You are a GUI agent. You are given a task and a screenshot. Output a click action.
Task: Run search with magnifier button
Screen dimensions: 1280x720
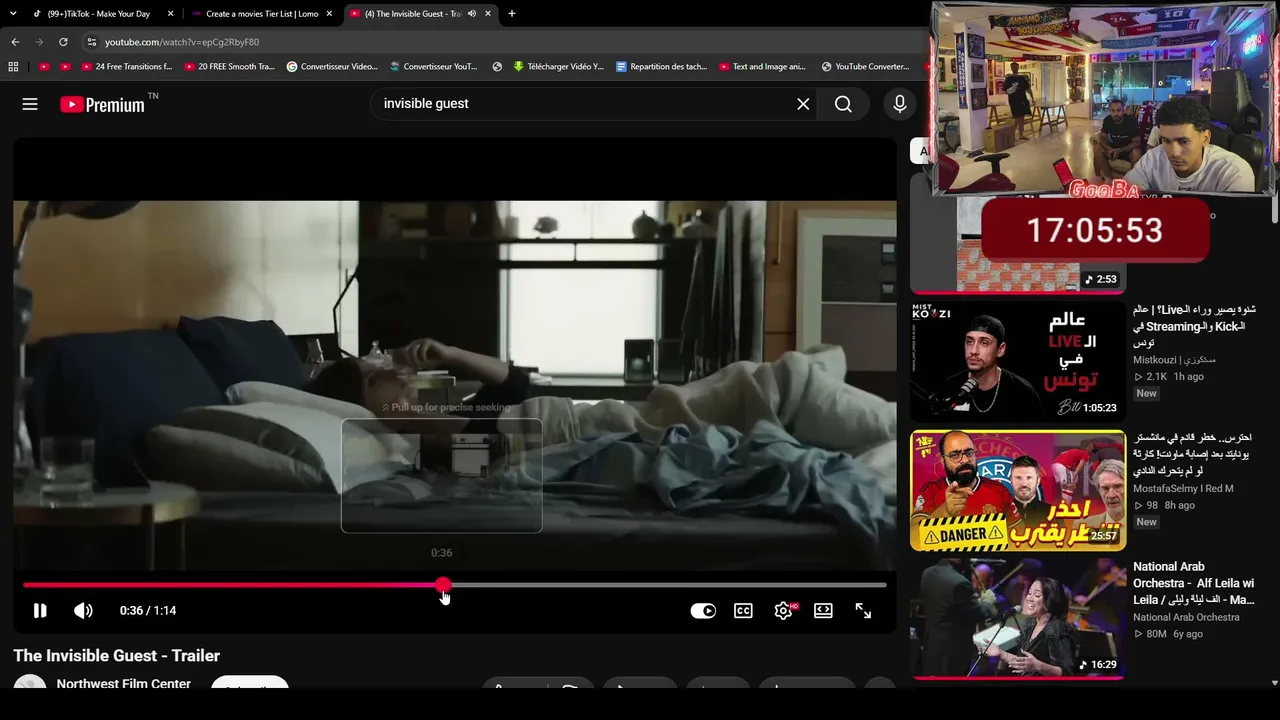pyautogui.click(x=843, y=104)
